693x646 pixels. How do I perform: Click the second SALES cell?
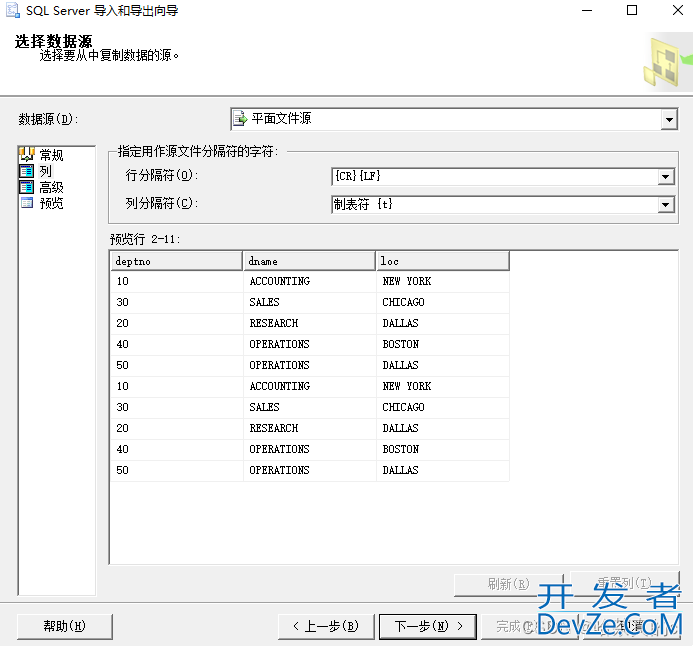pyautogui.click(x=309, y=407)
